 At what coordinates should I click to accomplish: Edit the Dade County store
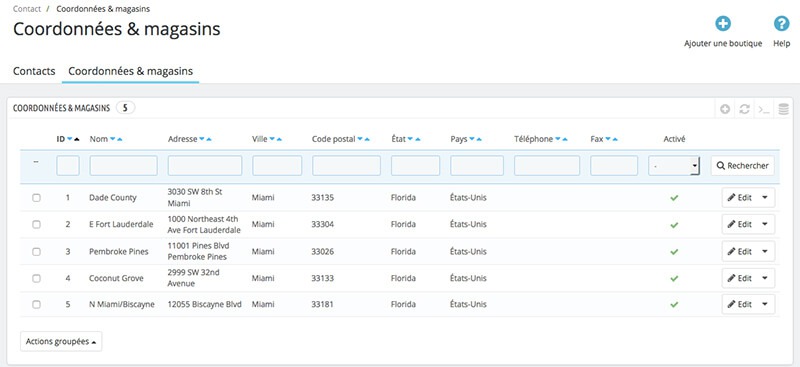[x=740, y=198]
